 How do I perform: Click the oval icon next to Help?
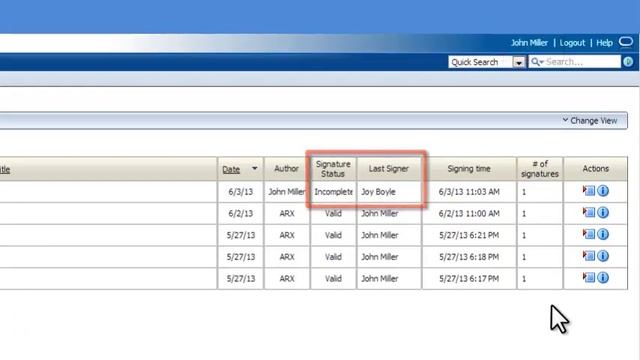pyautogui.click(x=626, y=42)
